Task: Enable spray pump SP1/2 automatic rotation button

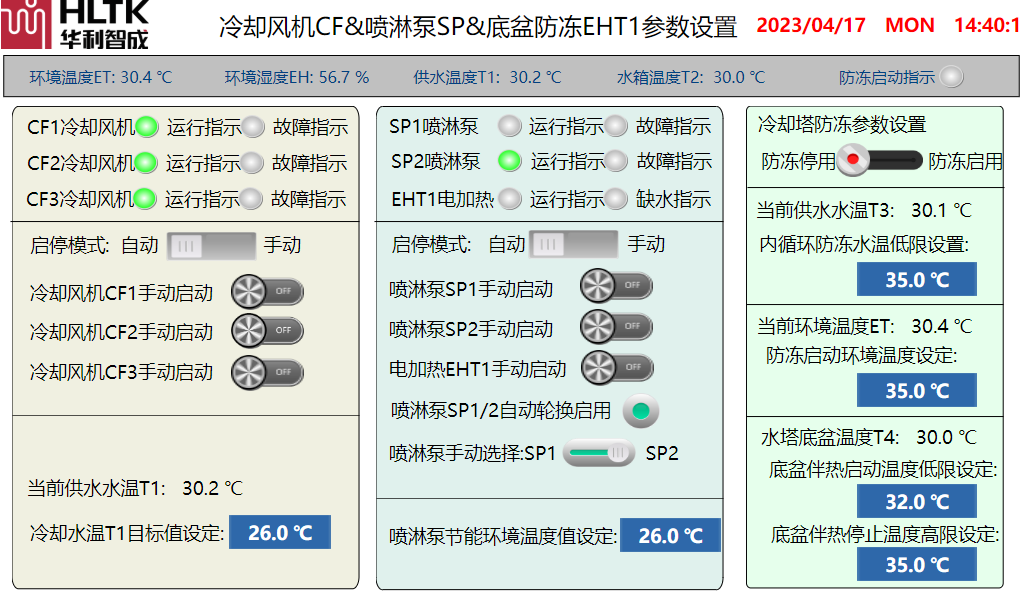Action: pos(641,410)
